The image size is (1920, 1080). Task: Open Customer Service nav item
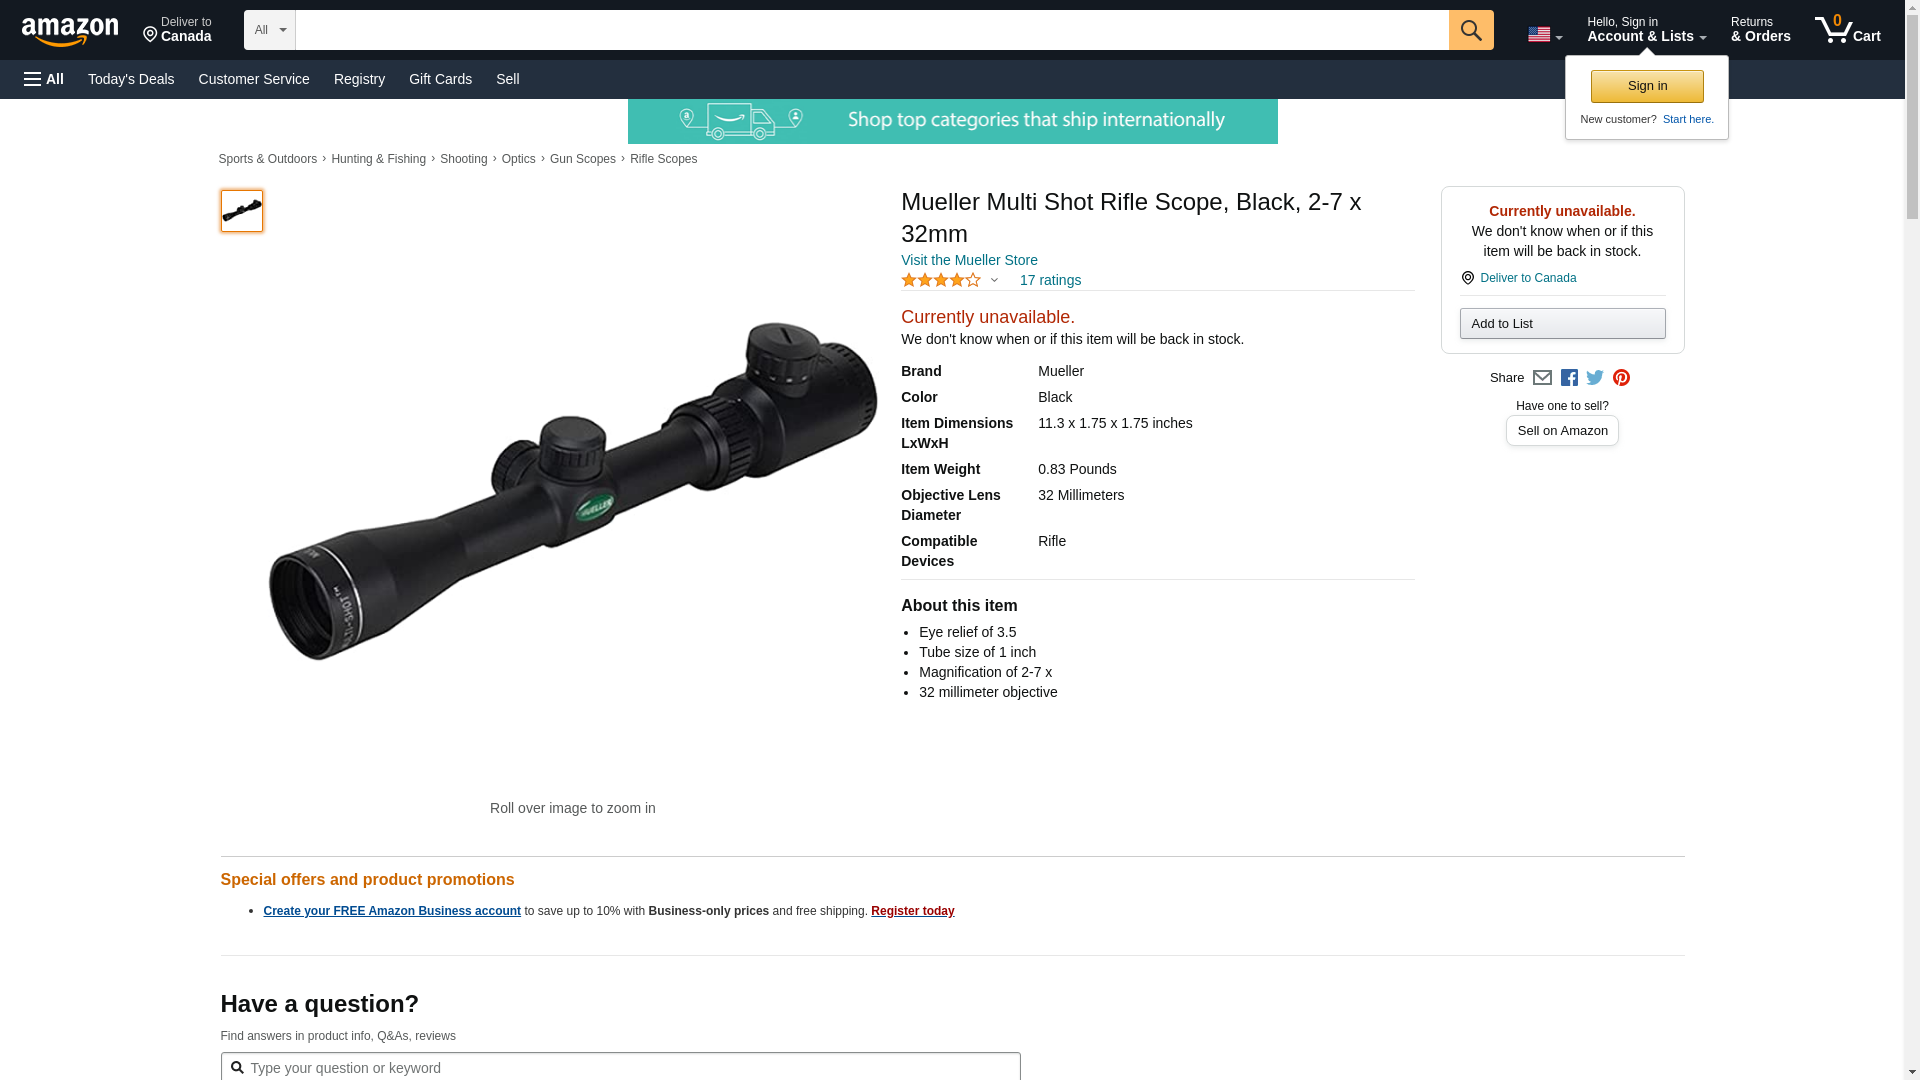tap(254, 79)
